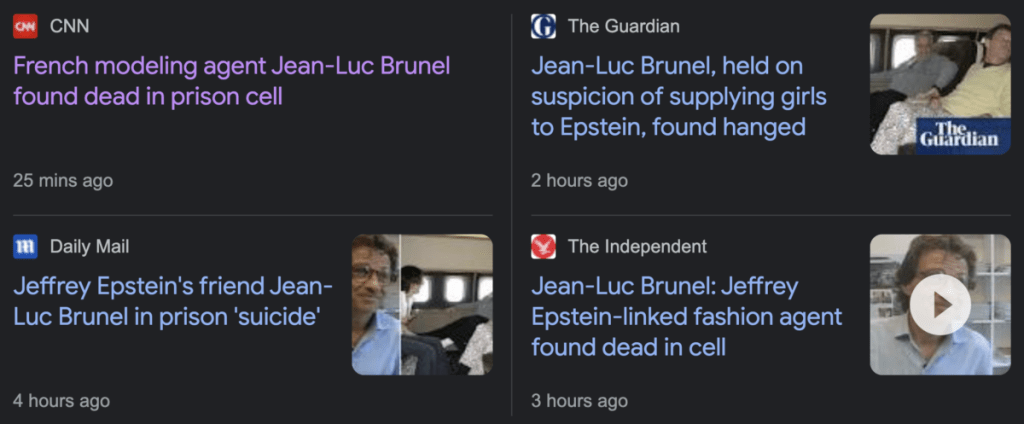This screenshot has height=424, width=1024.
Task: Click the CNN logo icon
Action: point(25,26)
